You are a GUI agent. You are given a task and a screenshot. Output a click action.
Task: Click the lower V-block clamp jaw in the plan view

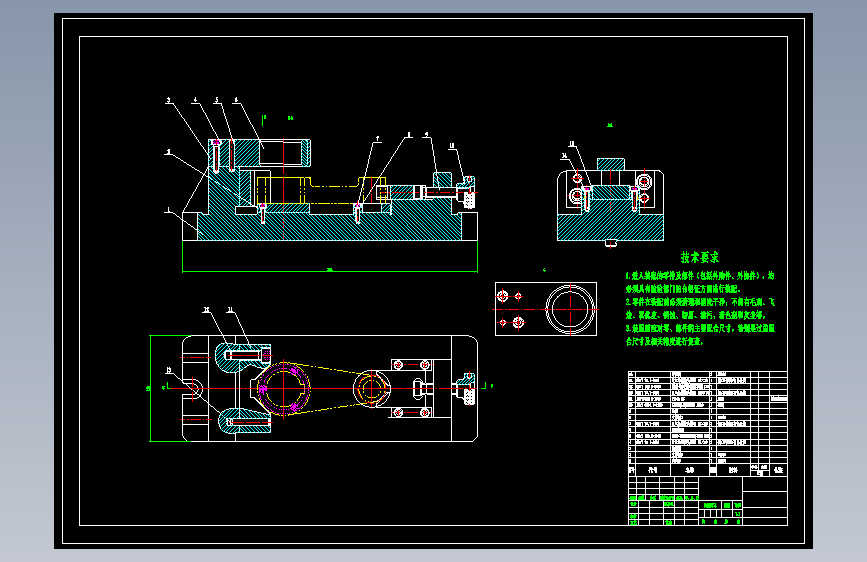coord(244,420)
